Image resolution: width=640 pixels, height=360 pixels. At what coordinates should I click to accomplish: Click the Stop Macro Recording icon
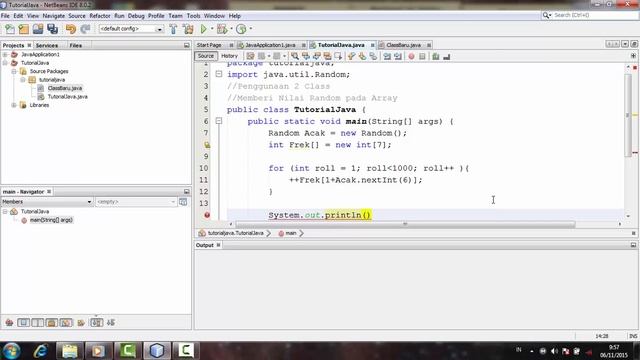point(422,56)
